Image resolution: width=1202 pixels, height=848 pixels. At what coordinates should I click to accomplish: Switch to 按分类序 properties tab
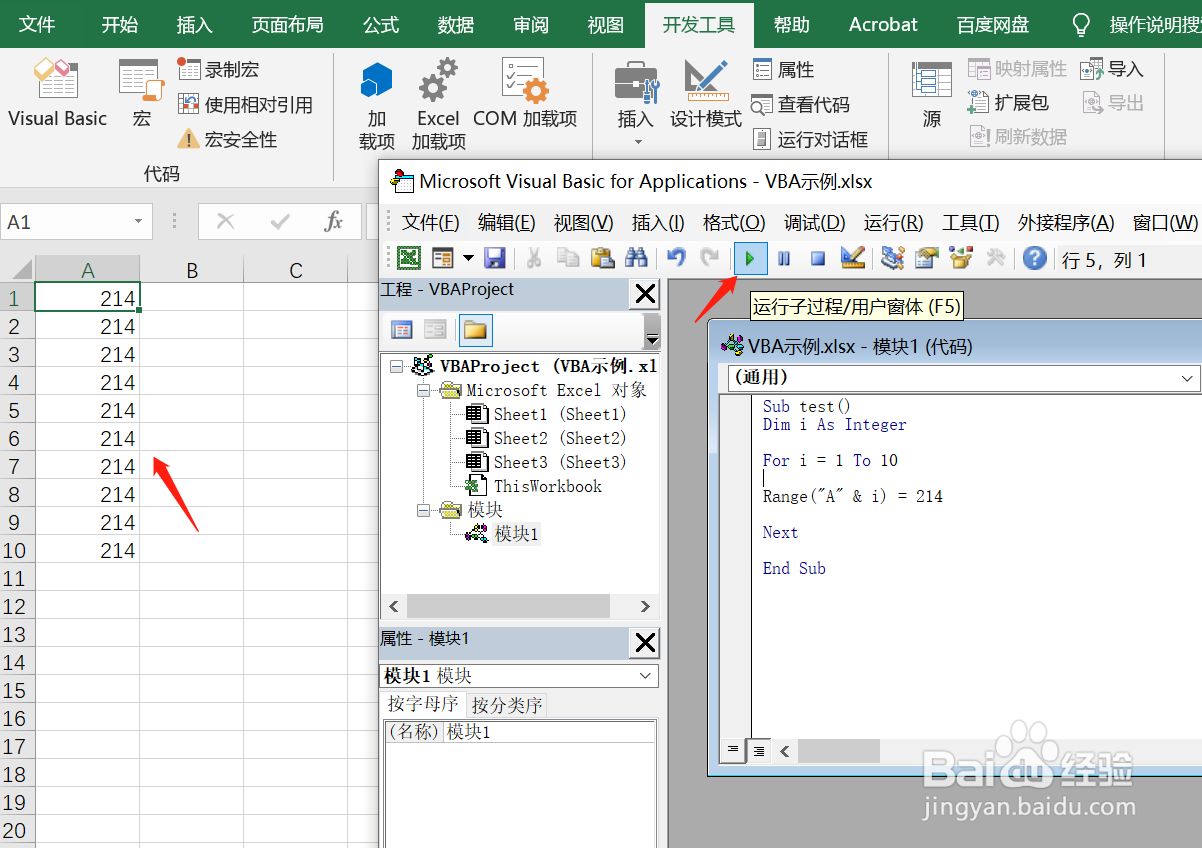point(507,705)
